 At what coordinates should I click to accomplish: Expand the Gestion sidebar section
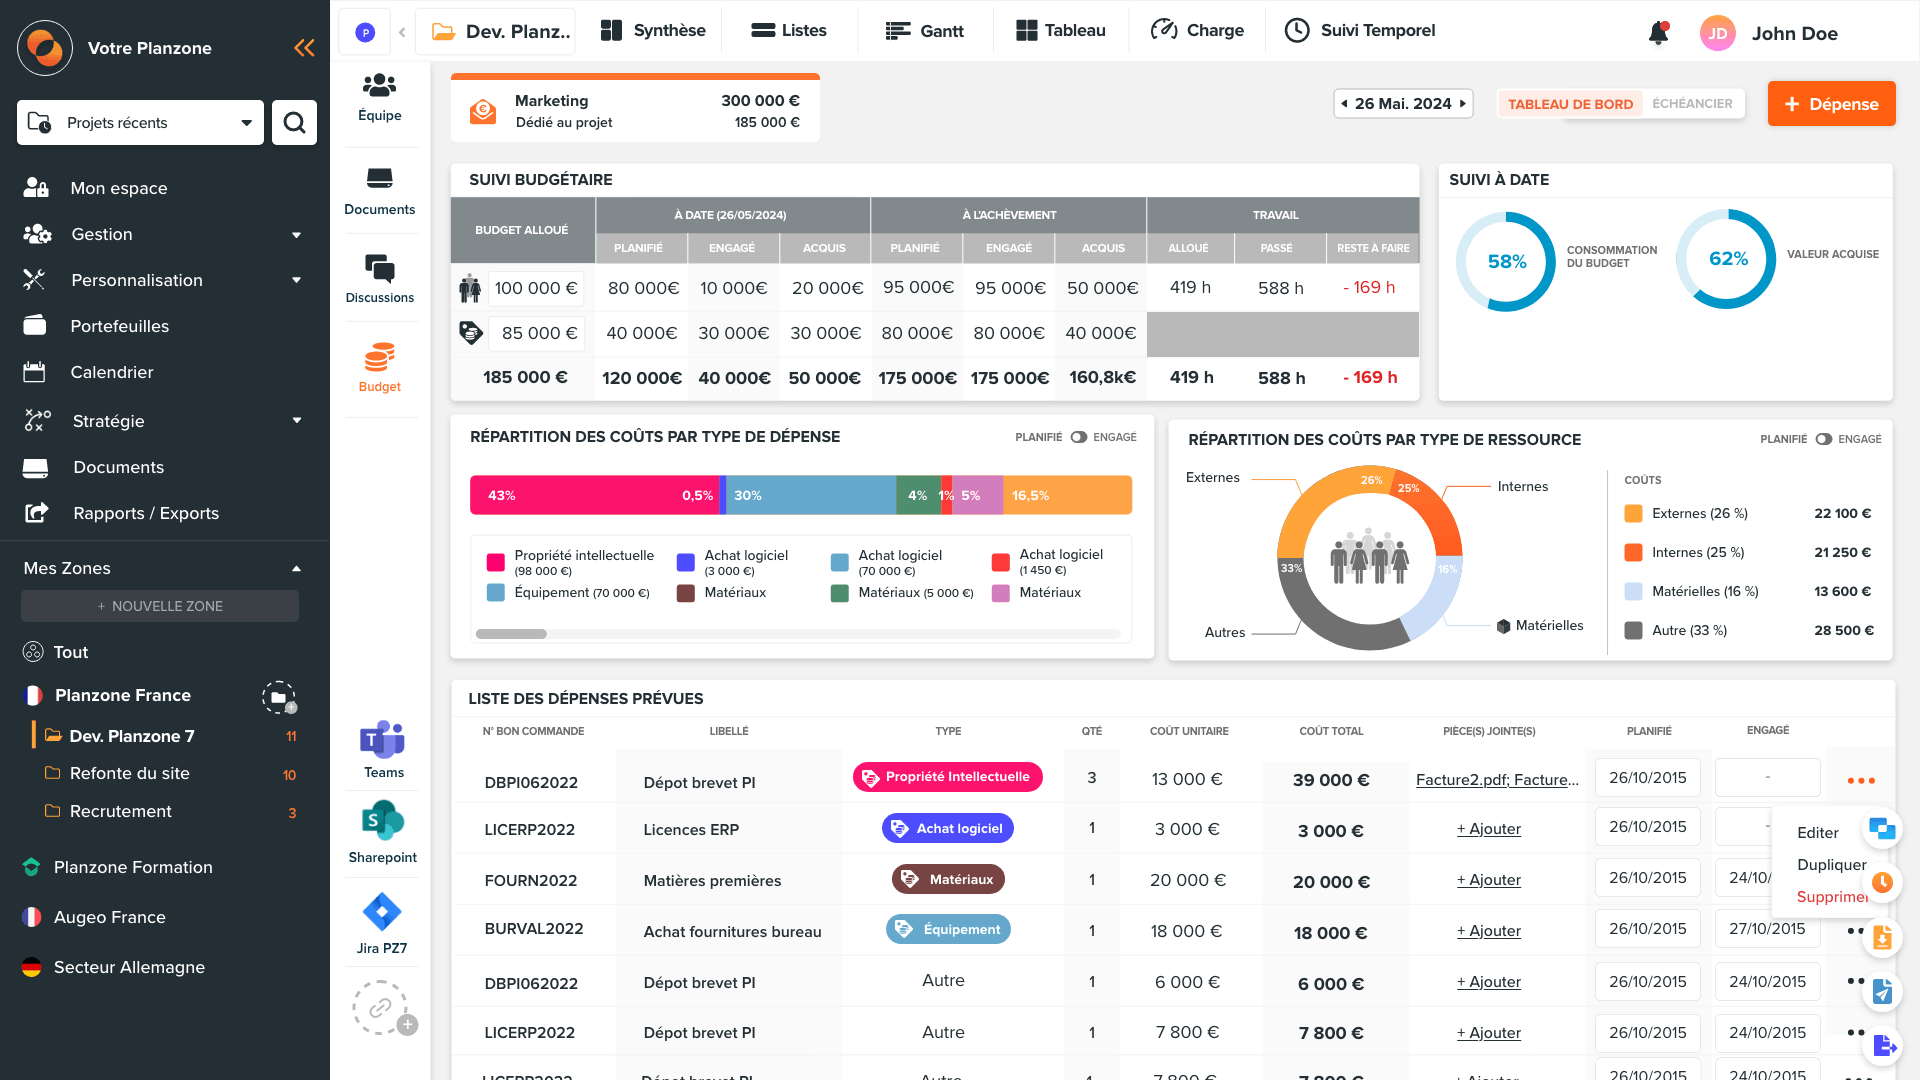point(296,234)
